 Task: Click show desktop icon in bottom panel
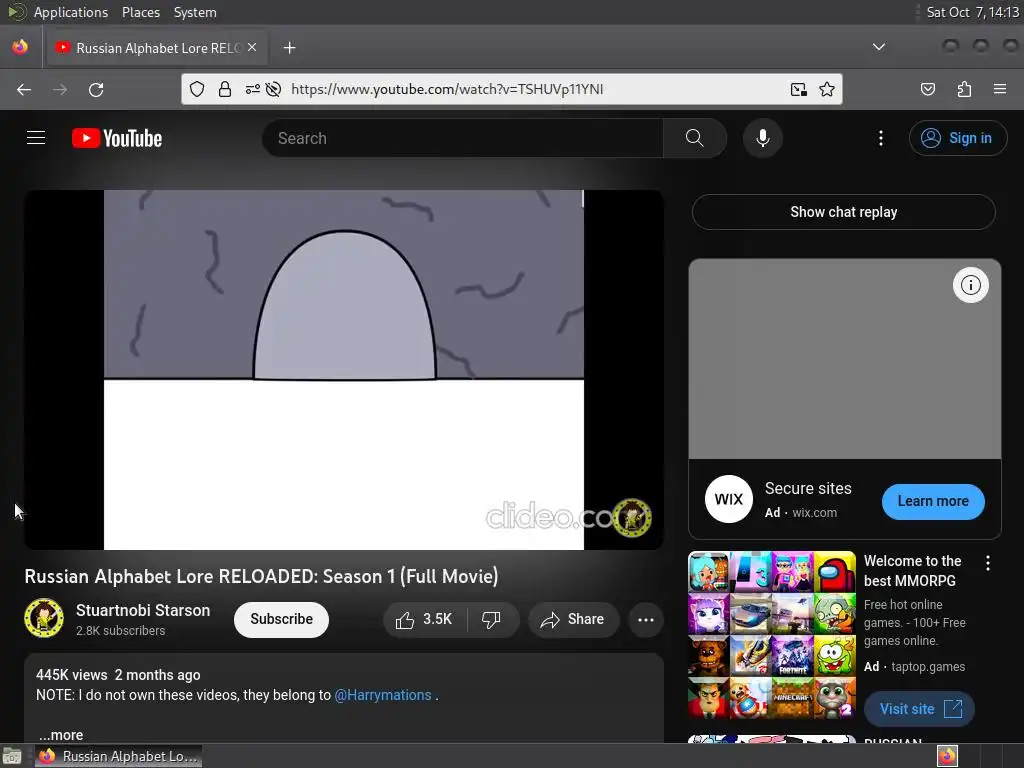point(12,756)
